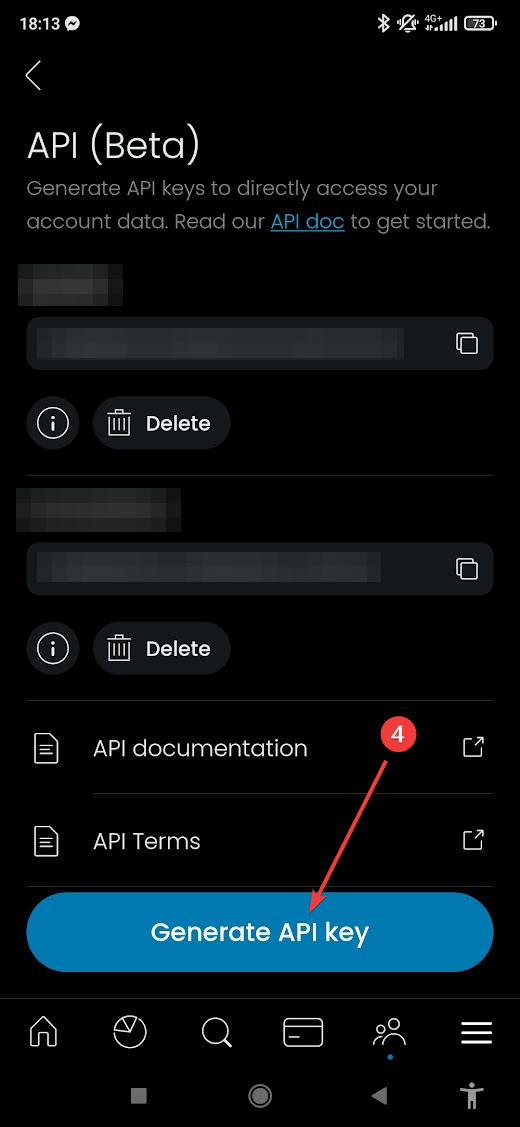Viewport: 520px width, 1127px height.
Task: Go to the Home tab
Action: pos(43,1033)
